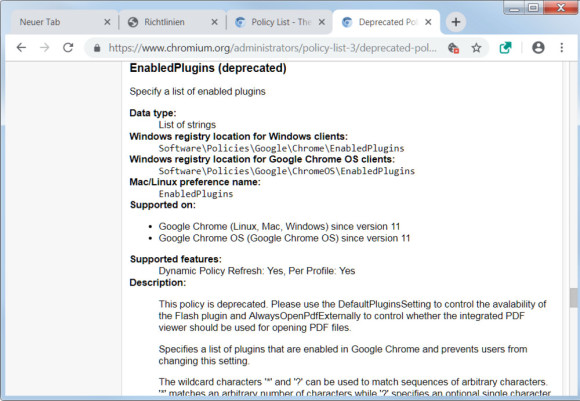Close the Richtlinien tab

tap(214, 22)
